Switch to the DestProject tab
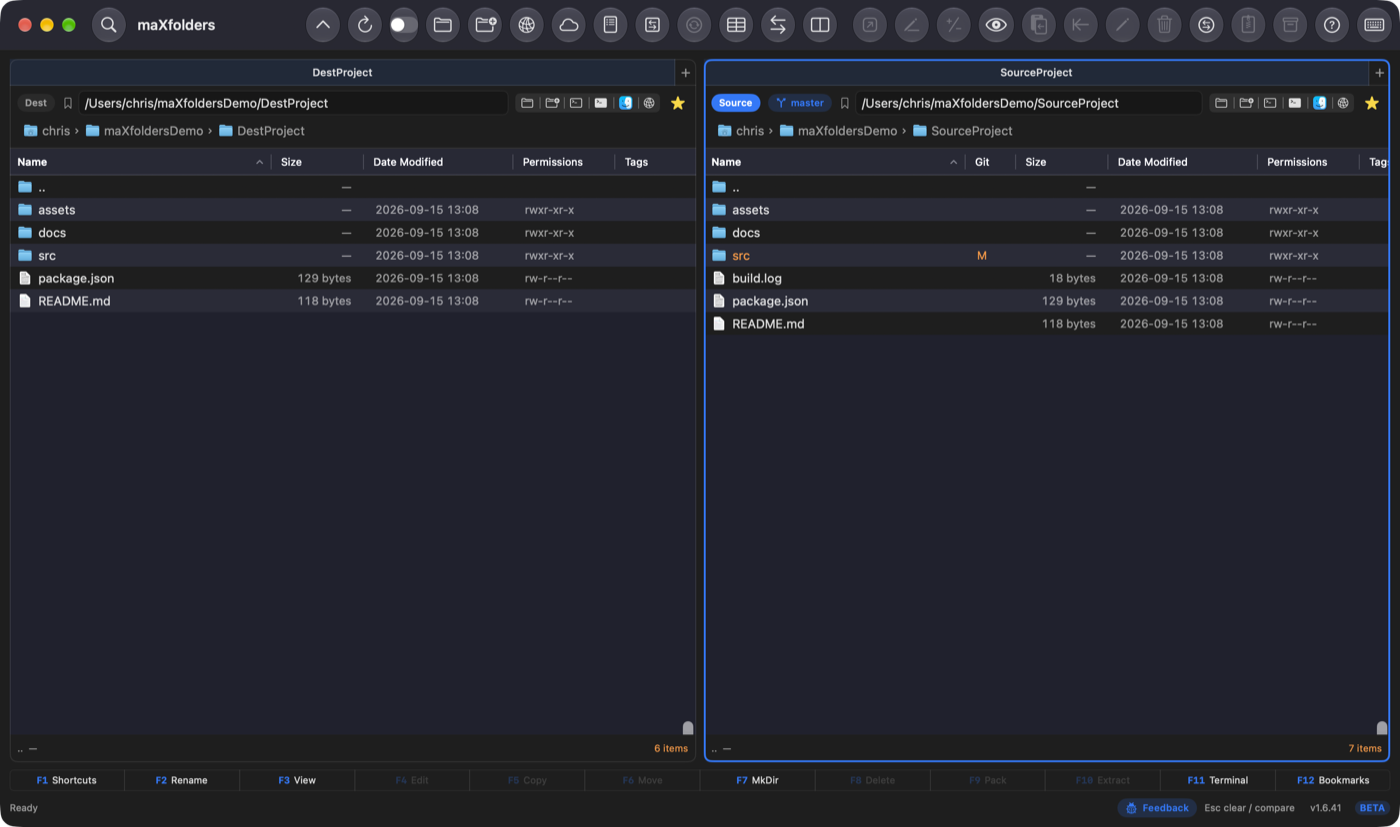The width and height of the screenshot is (1400, 827). point(342,72)
